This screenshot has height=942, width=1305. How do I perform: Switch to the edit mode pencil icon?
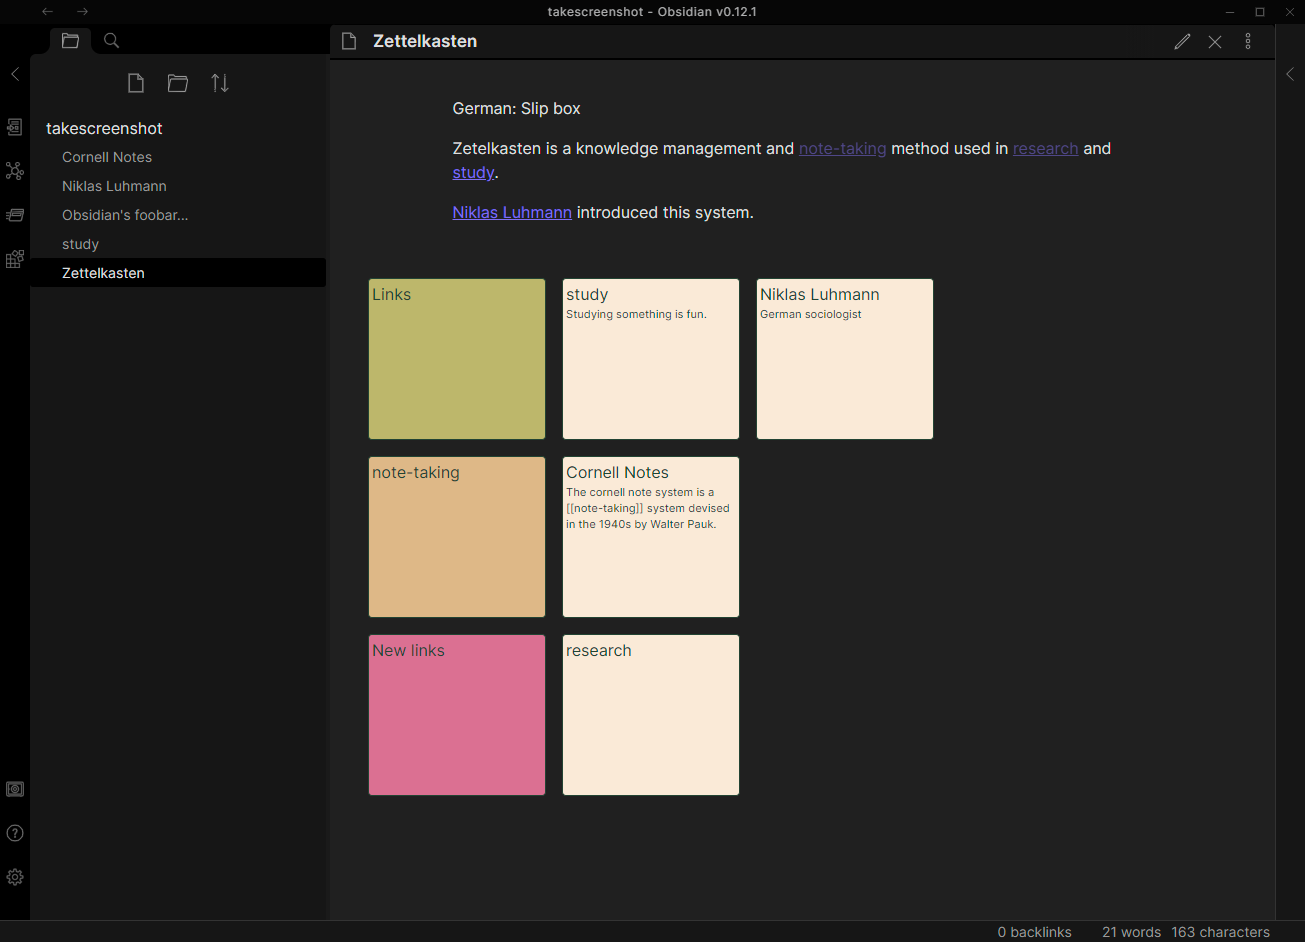[1182, 42]
